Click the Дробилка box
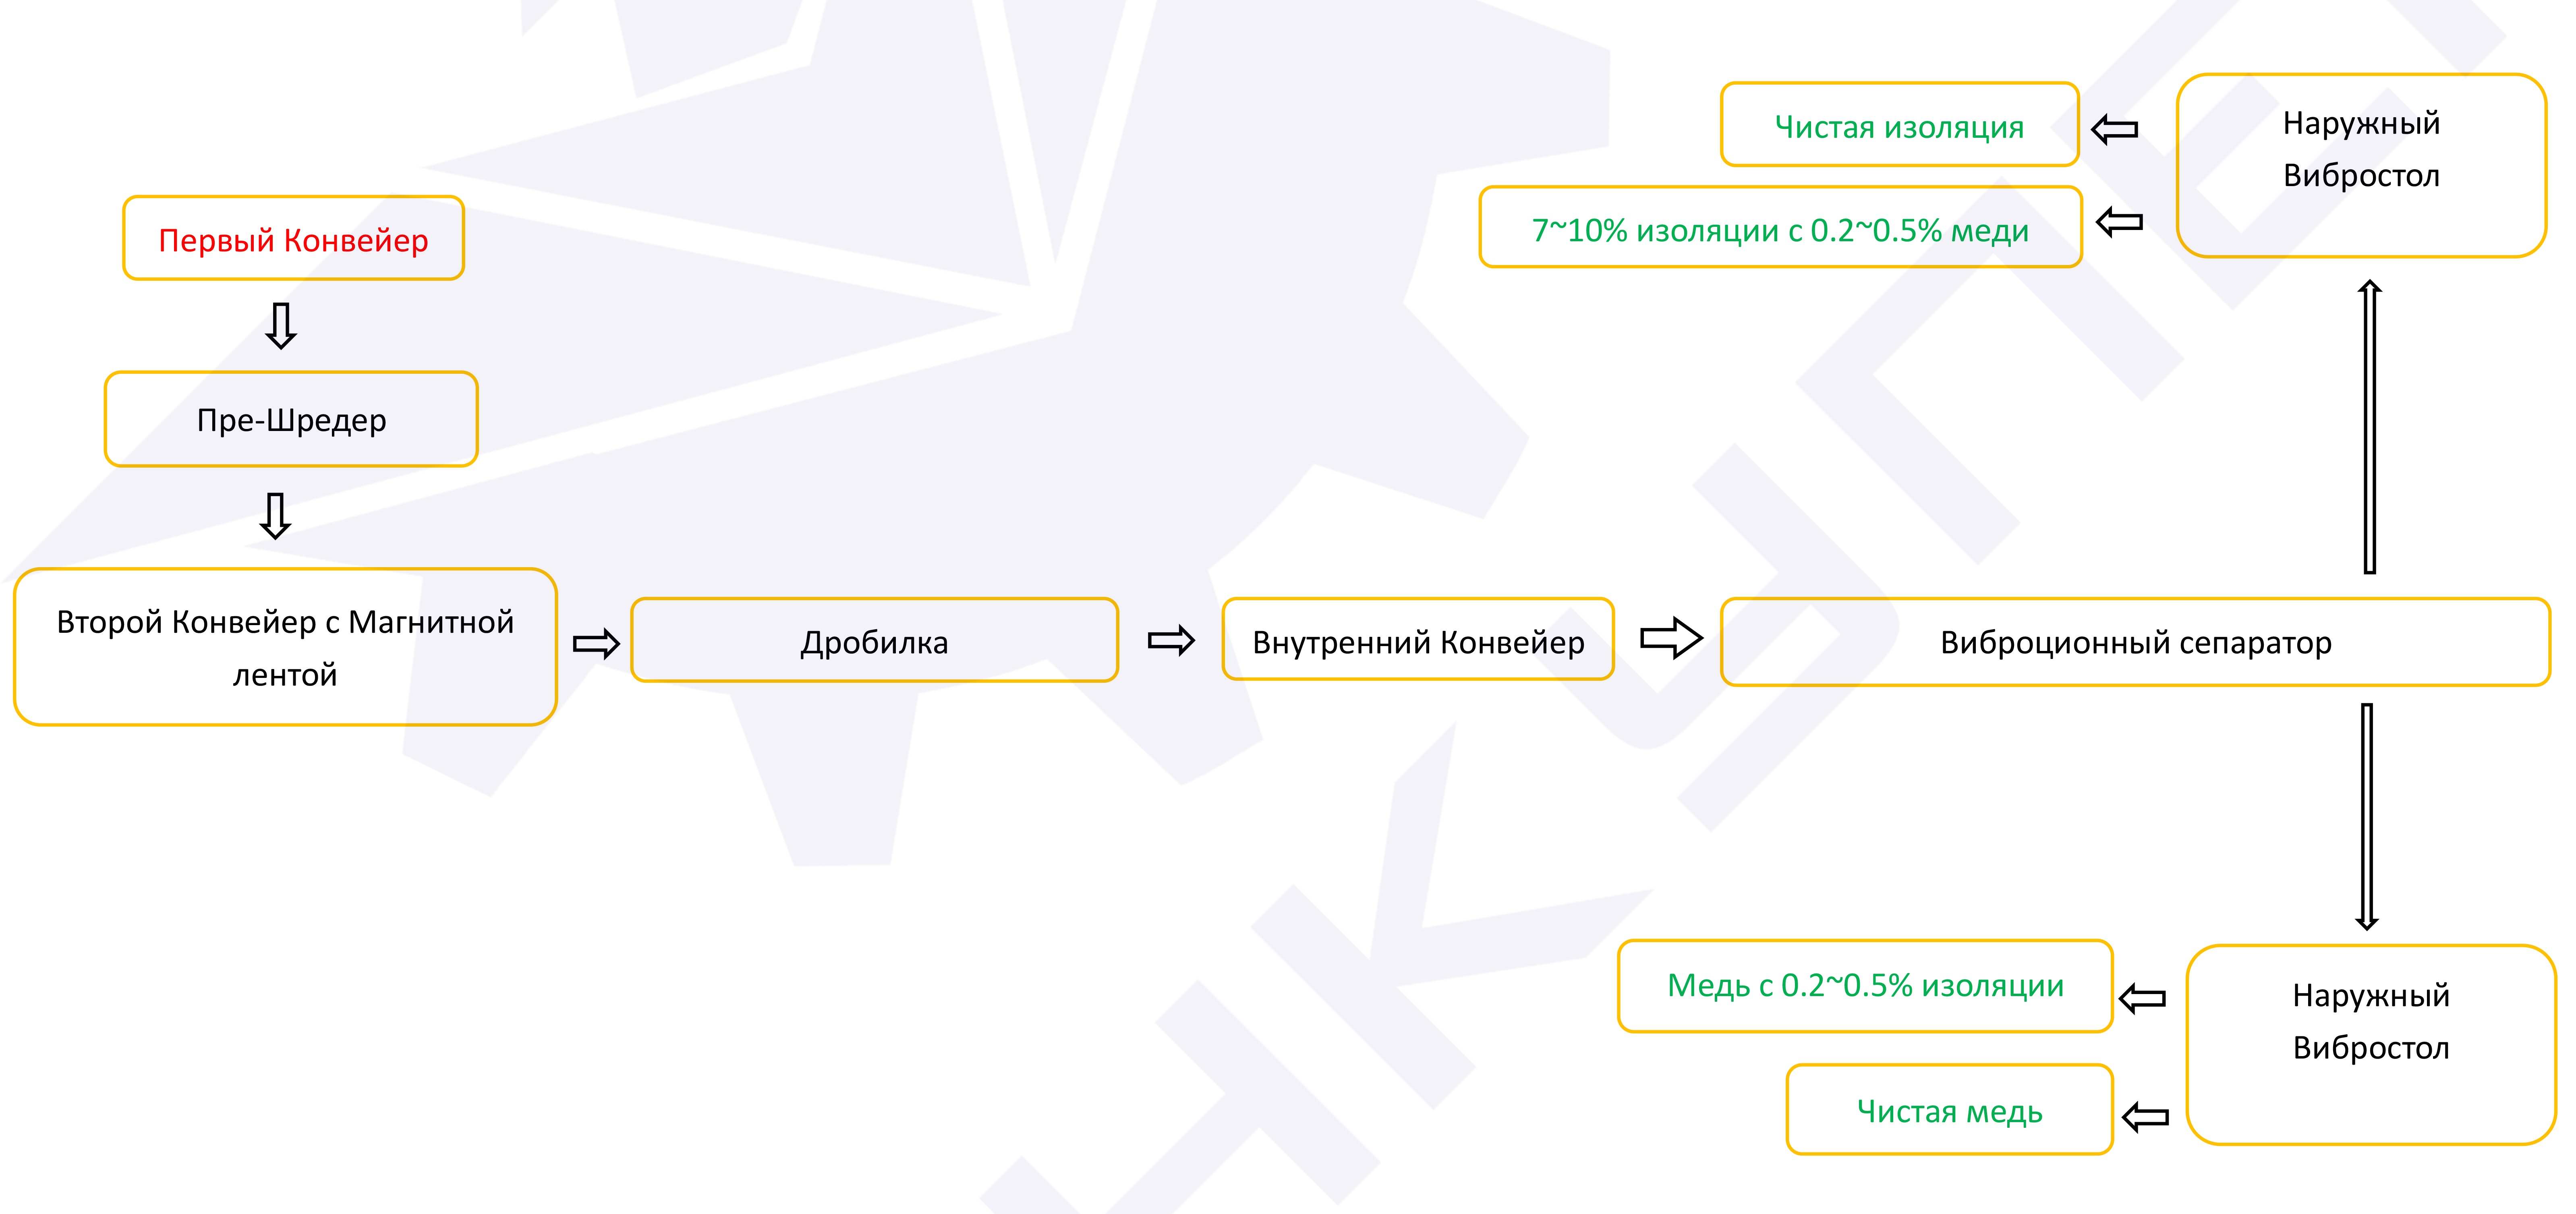Viewport: 2576px width, 1214px height. point(874,641)
